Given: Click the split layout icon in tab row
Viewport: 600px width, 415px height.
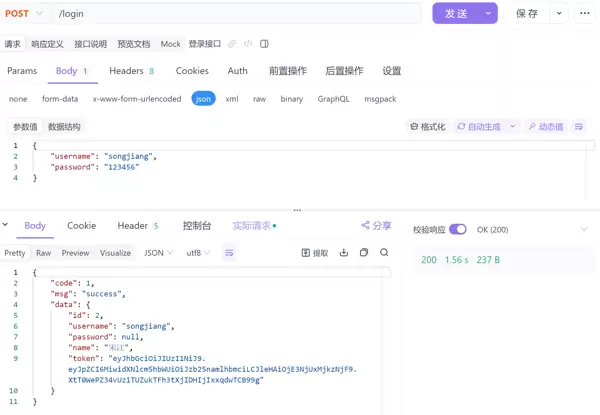Looking at the screenshot, I should pos(264,44).
